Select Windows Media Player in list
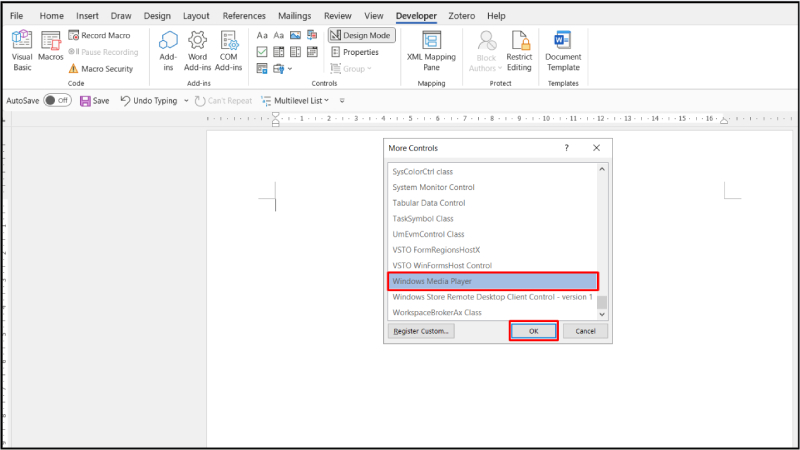Viewport: 800px width, 450px height. coord(492,282)
